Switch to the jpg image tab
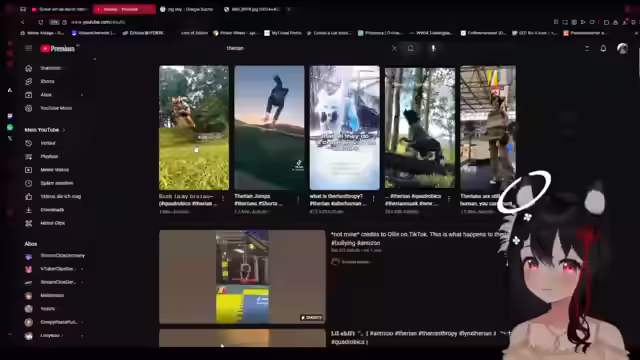Image resolution: width=640 pixels, height=360 pixels. (252, 9)
